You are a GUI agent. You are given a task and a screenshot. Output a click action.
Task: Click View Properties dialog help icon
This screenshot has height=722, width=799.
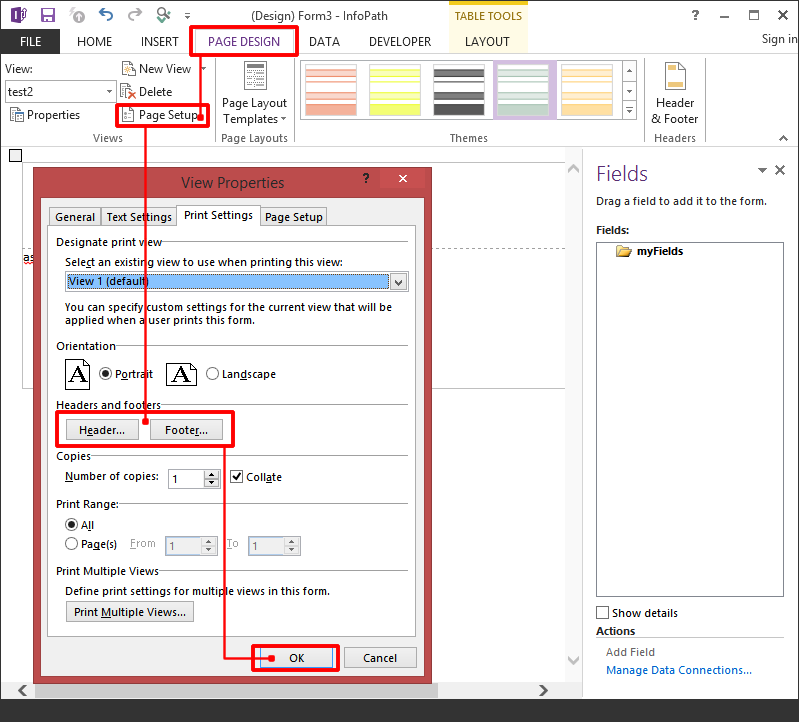(x=366, y=178)
